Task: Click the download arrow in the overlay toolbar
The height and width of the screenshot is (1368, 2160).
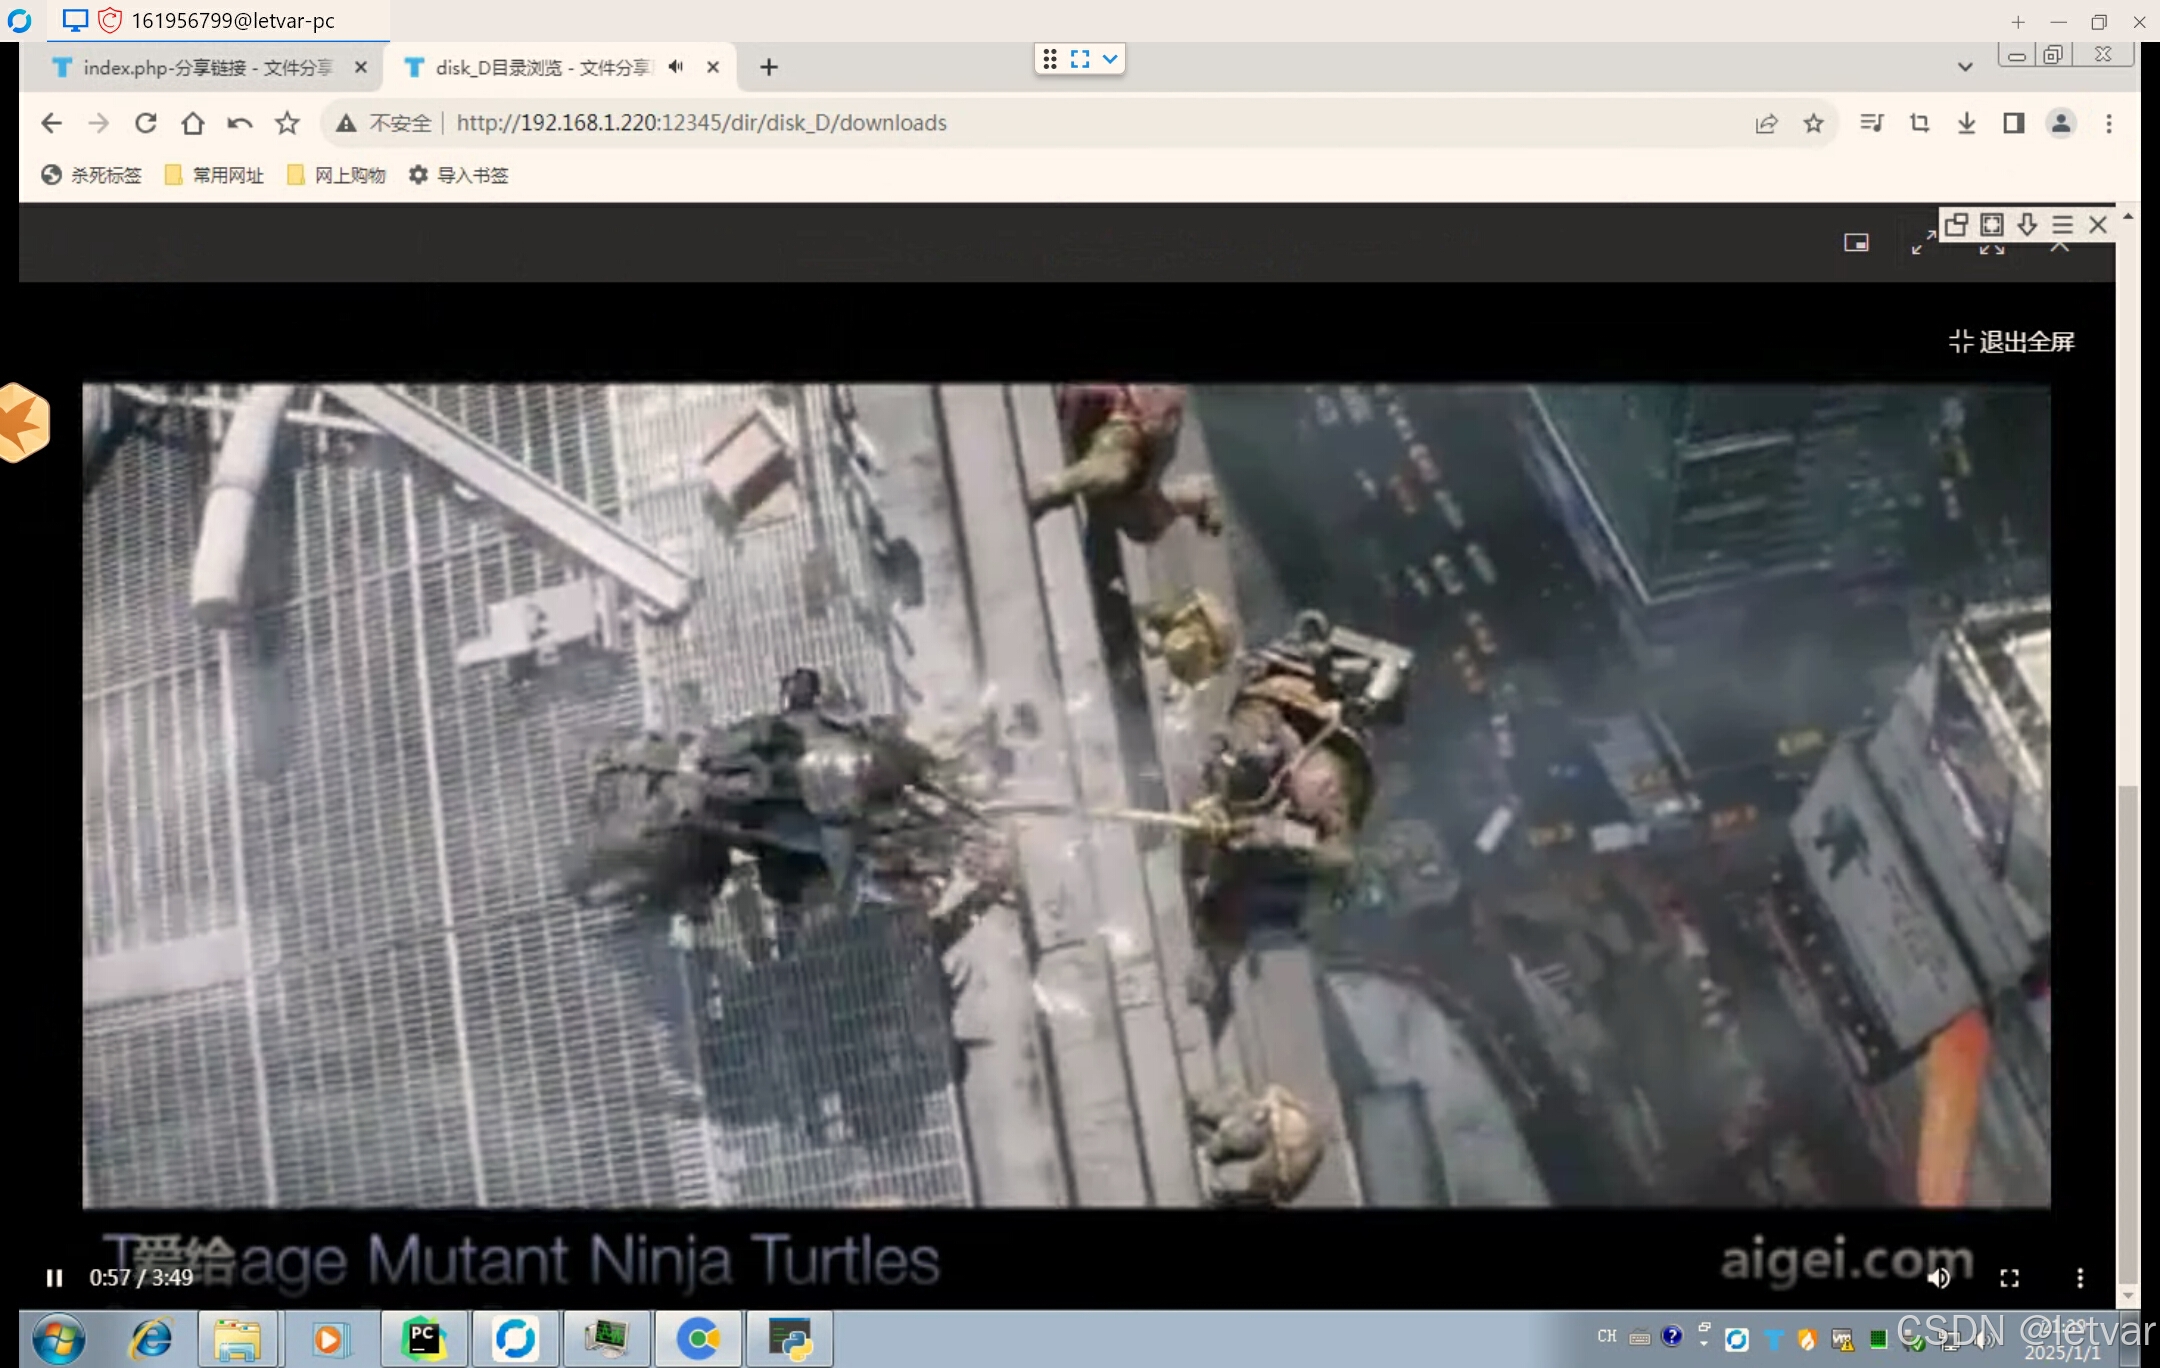Action: tap(2027, 224)
